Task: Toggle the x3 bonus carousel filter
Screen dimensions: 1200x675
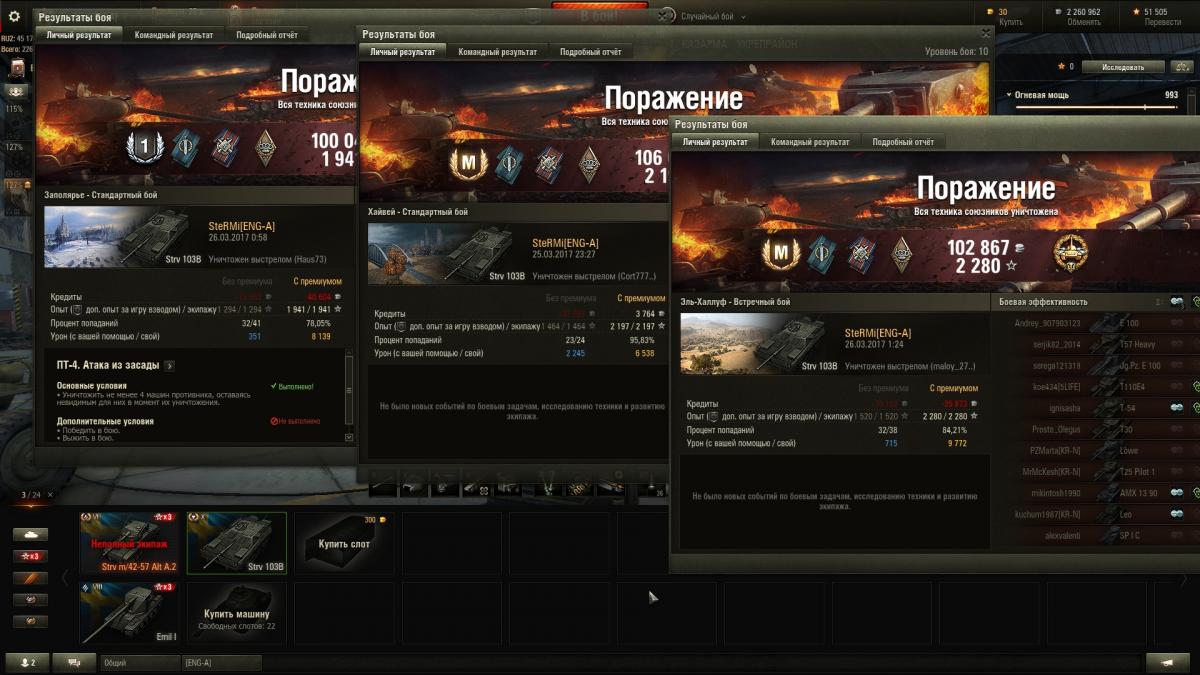Action: coord(30,556)
